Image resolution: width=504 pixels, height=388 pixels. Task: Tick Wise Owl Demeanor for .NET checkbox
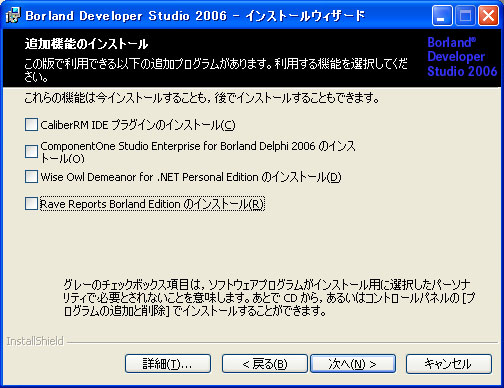[x=31, y=177]
